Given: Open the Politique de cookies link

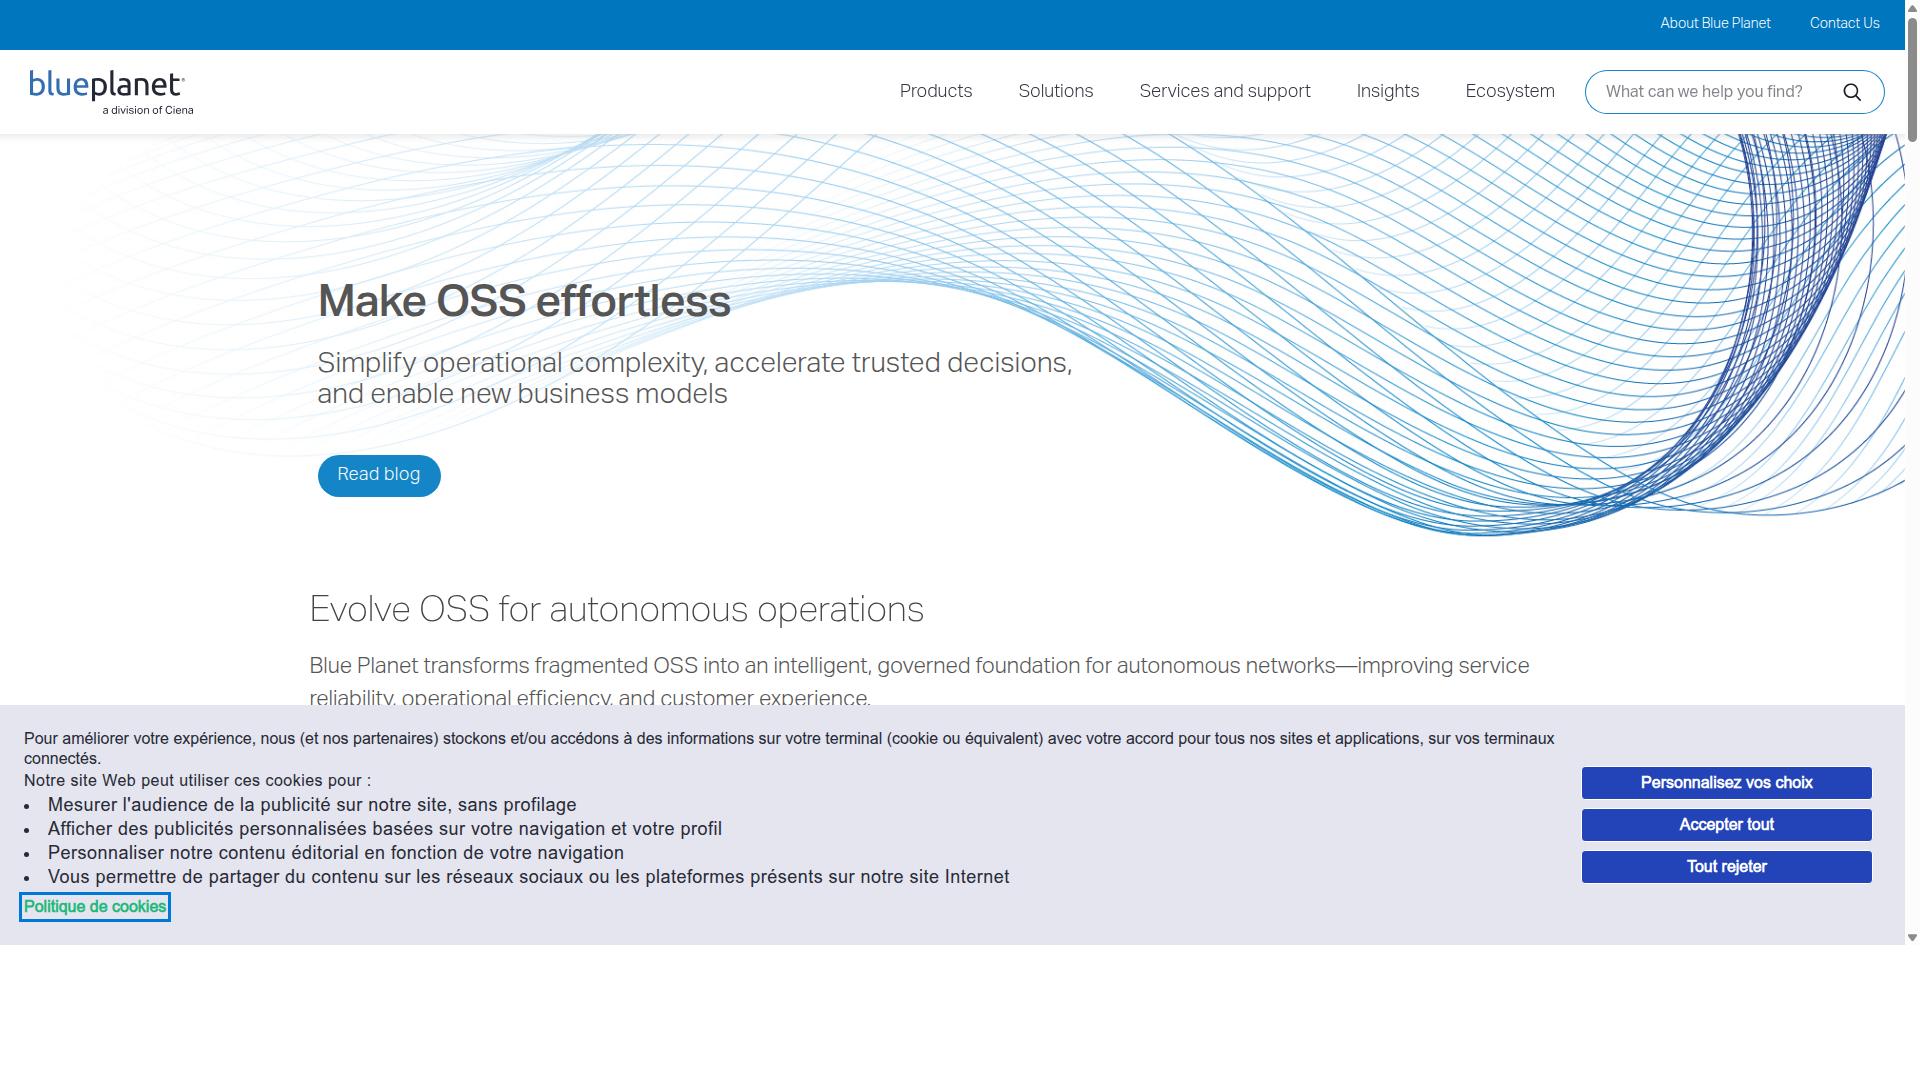Looking at the screenshot, I should 95,907.
